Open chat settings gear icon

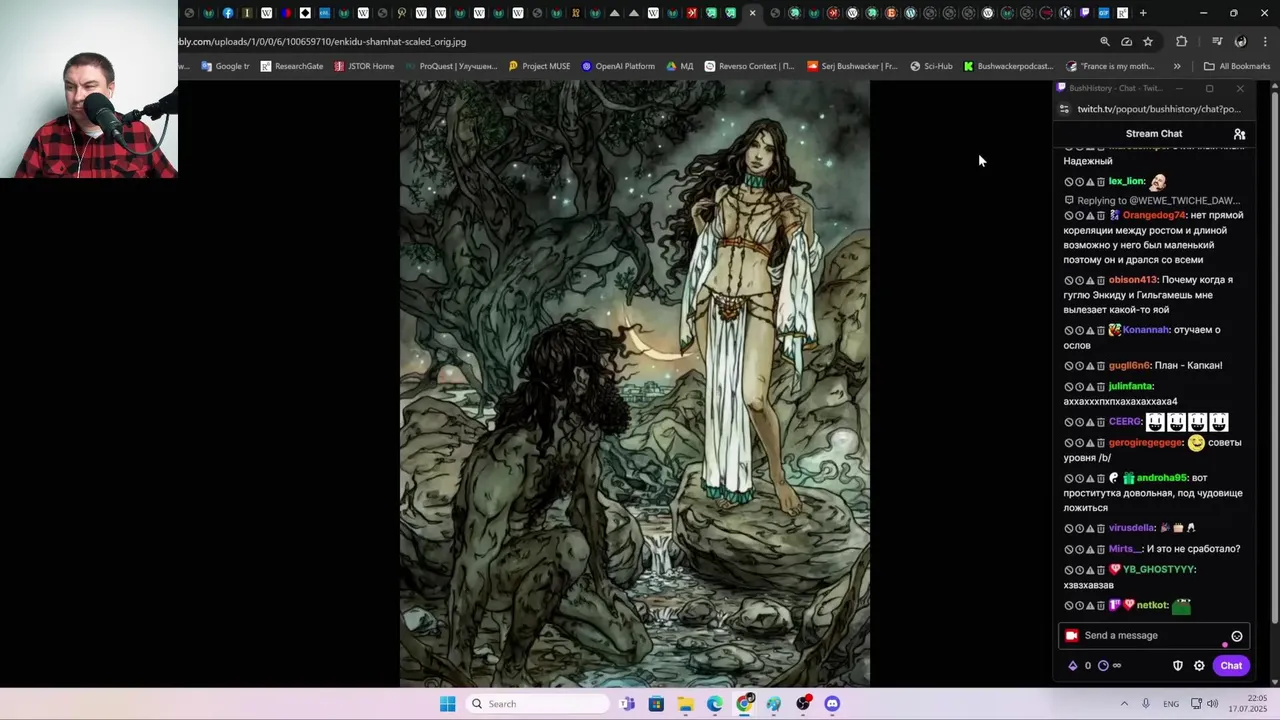click(1199, 666)
